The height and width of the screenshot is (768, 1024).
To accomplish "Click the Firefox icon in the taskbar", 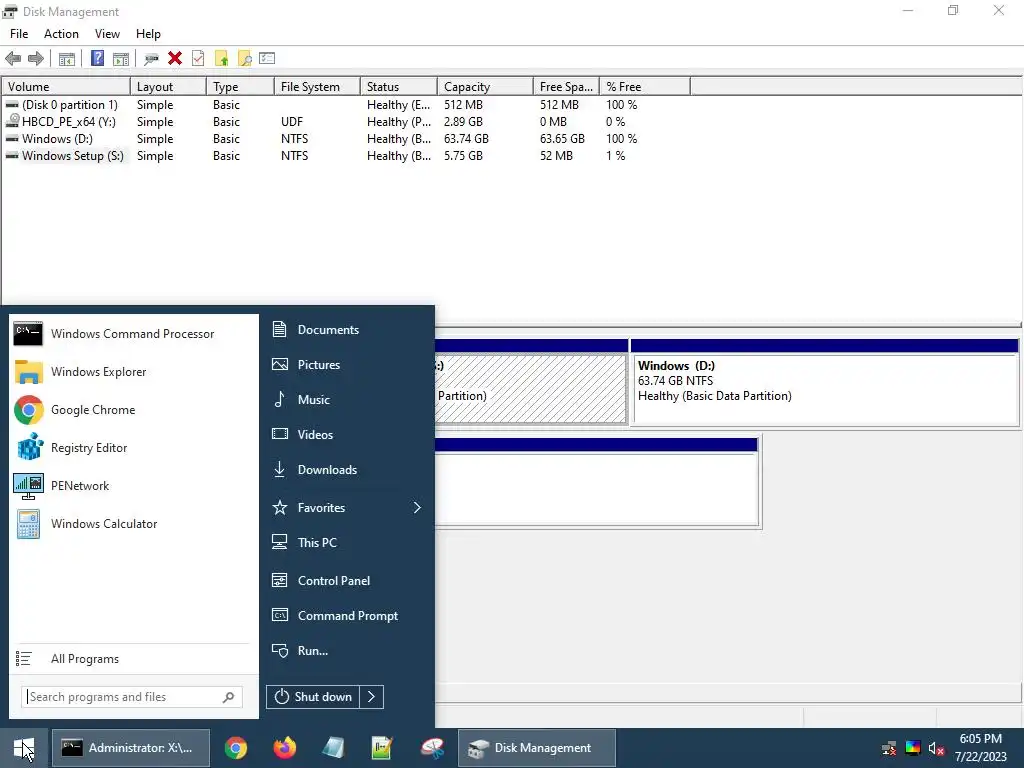I will 285,748.
